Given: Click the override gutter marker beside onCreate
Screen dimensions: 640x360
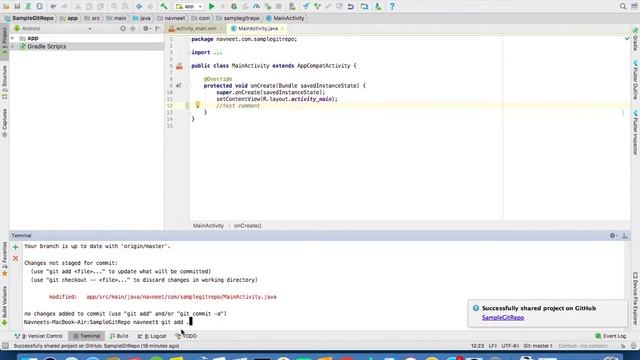Looking at the screenshot, I should (178, 86).
